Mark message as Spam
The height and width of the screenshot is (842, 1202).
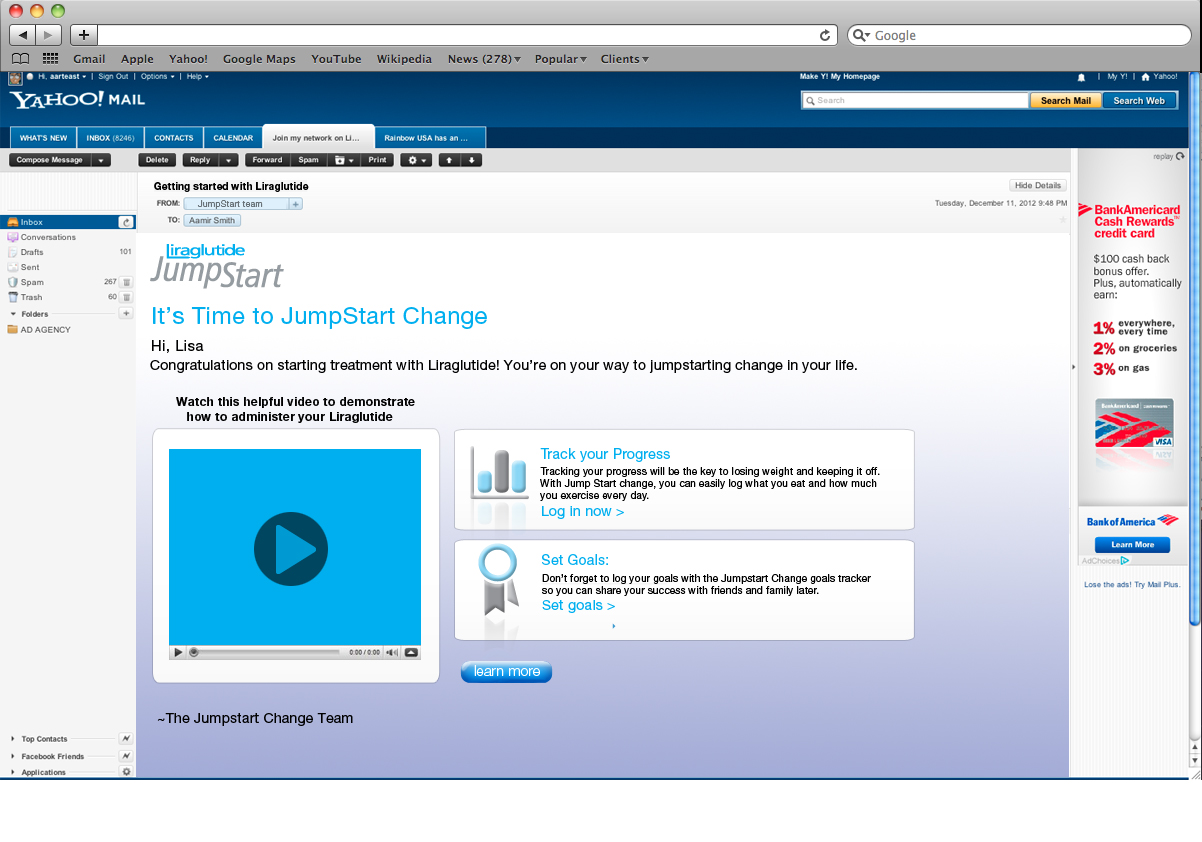pos(309,160)
